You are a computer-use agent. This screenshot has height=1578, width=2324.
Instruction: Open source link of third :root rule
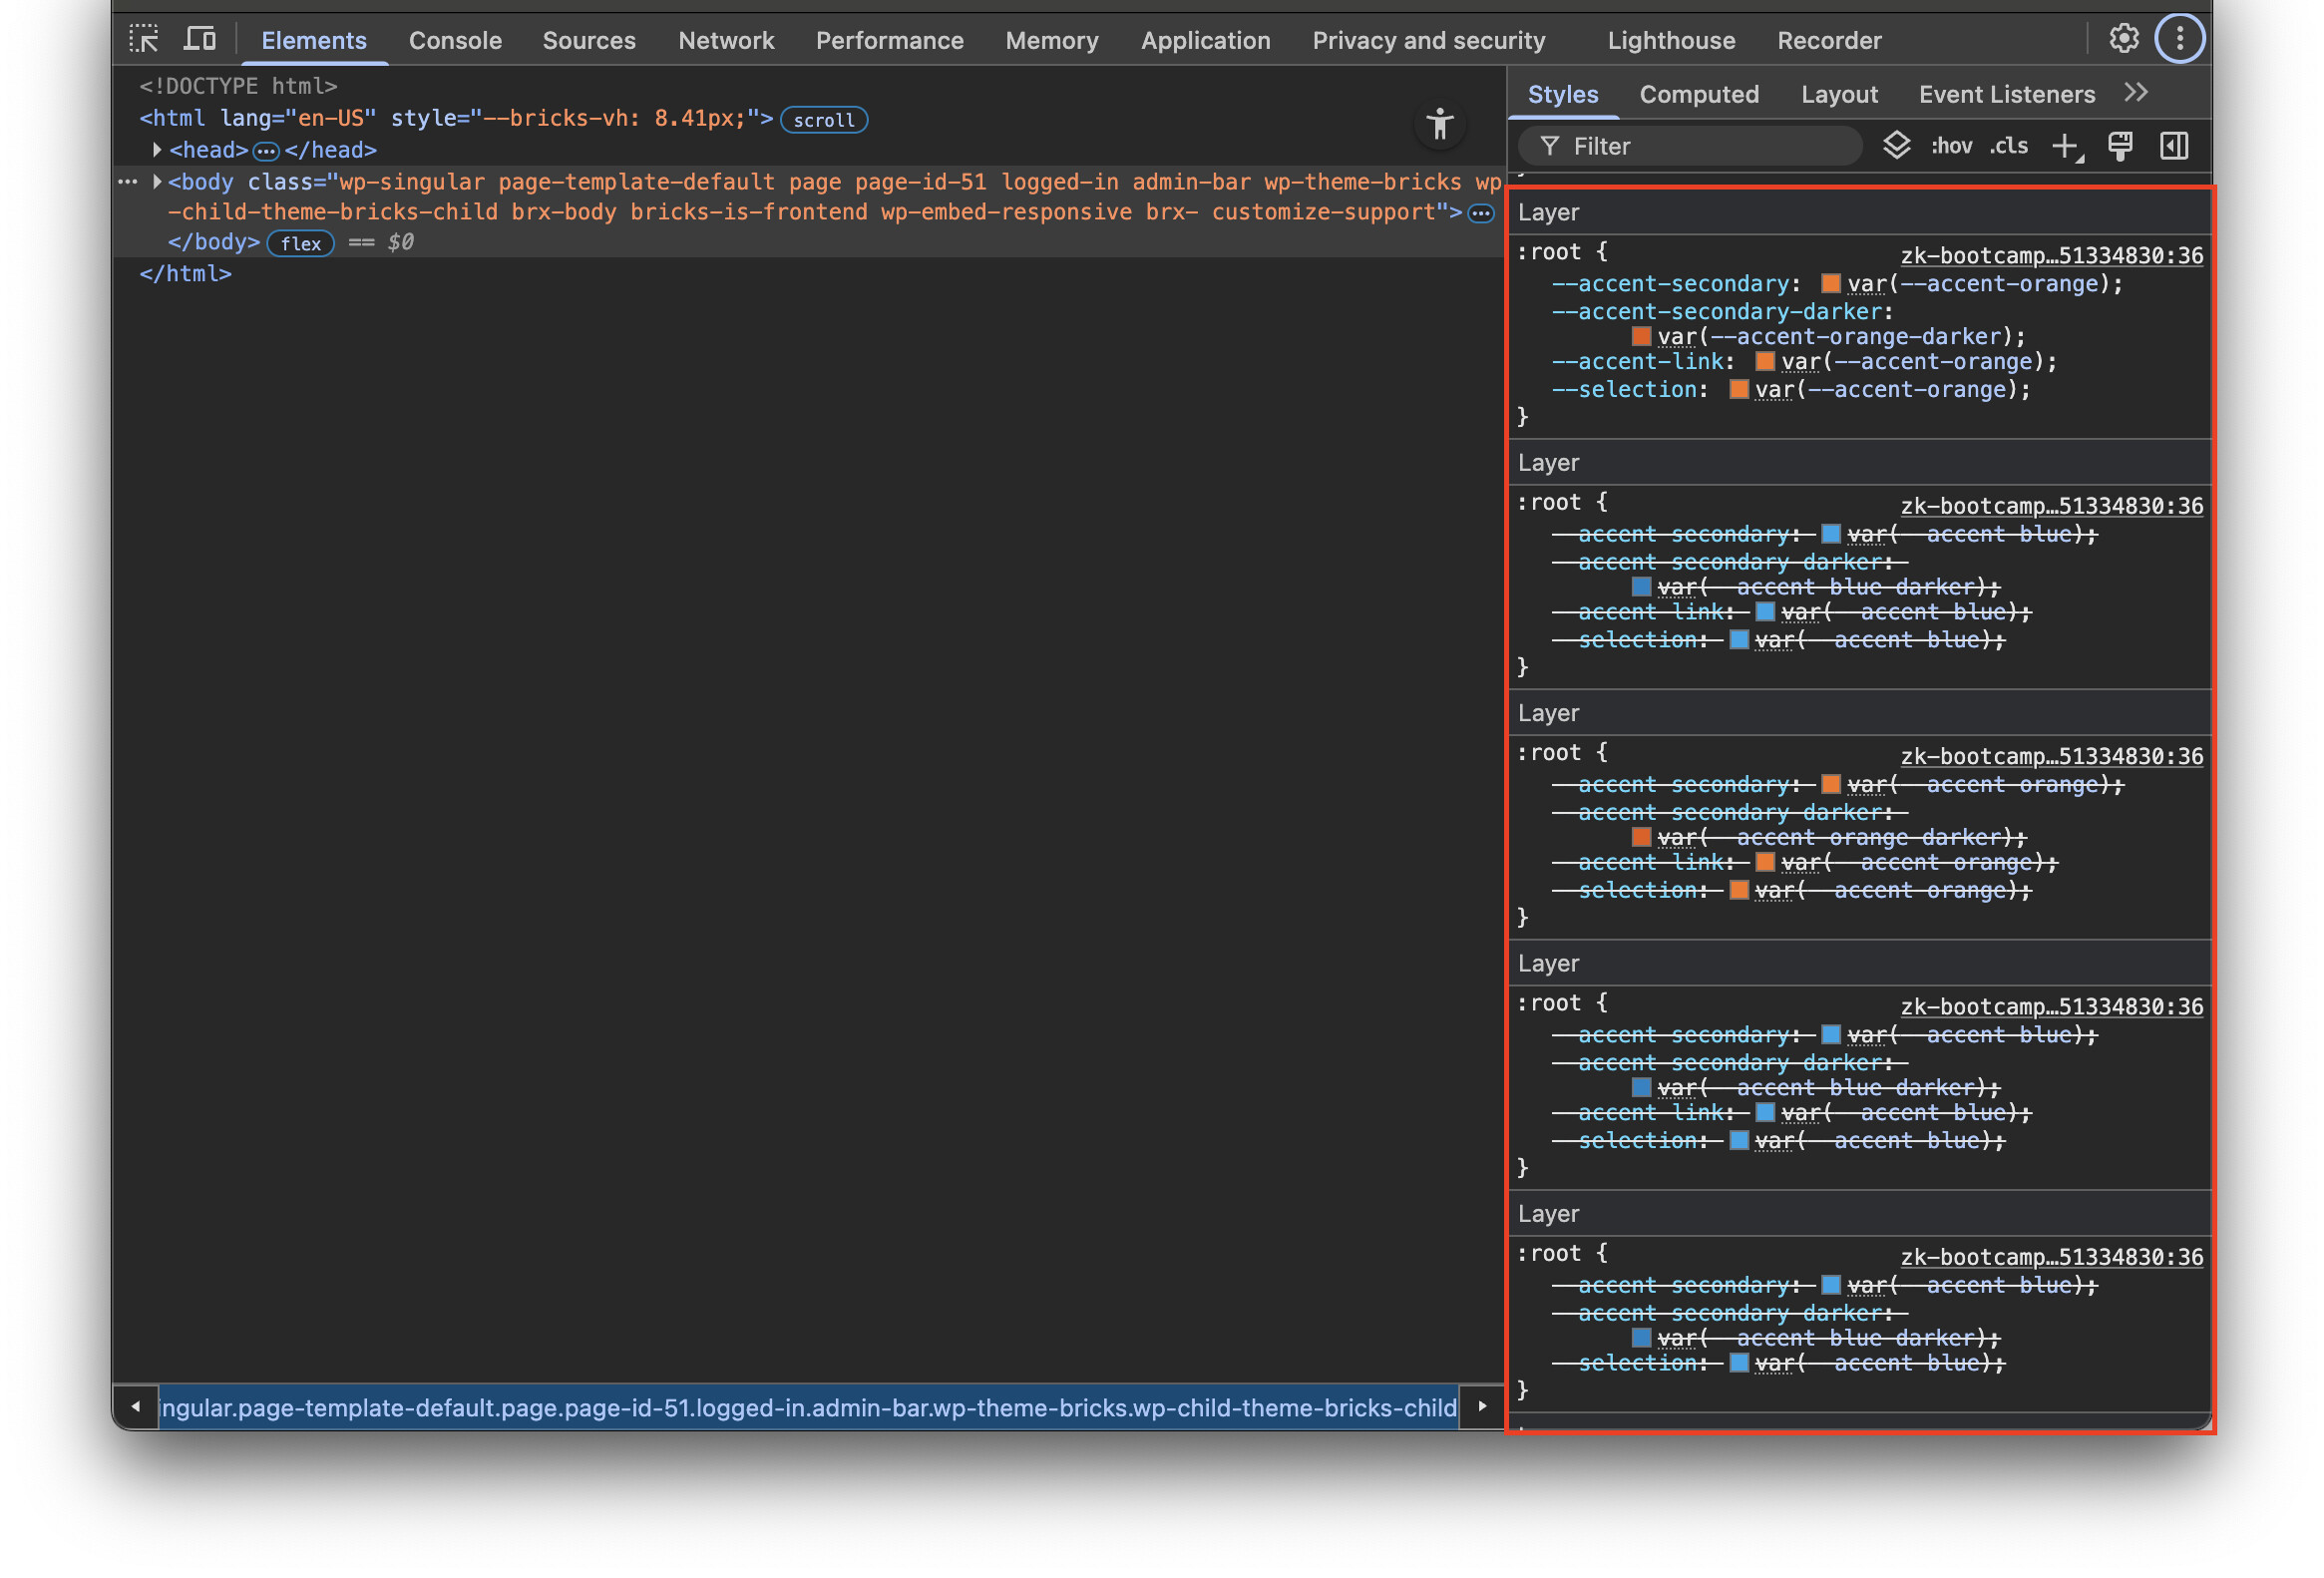point(2052,756)
